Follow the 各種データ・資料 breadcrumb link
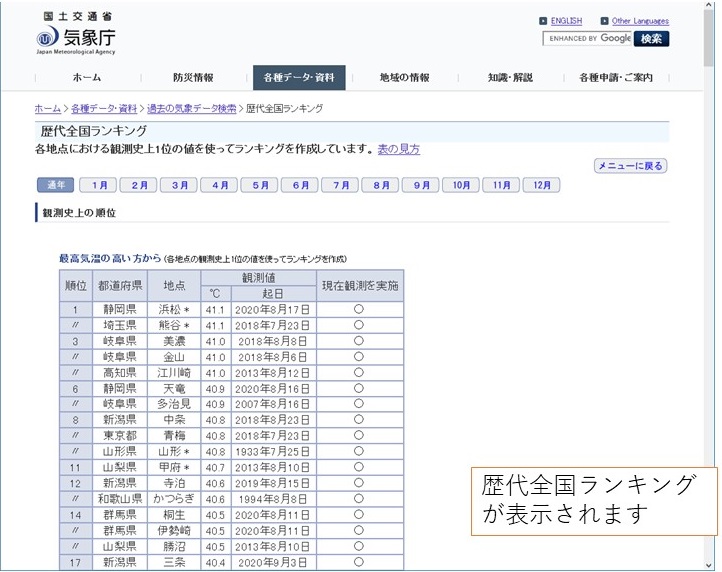The image size is (722, 572). click(104, 109)
